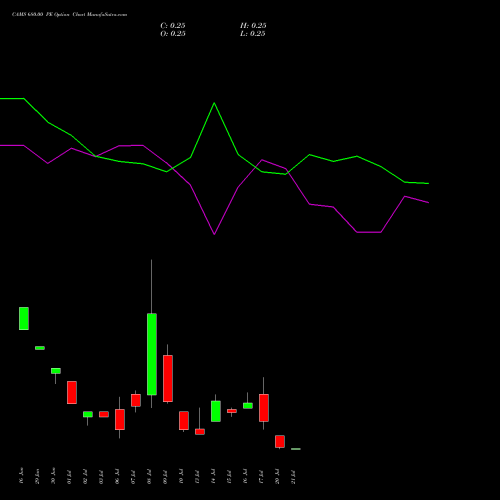Click the red candle for 01 Jul

[x=72, y=392]
